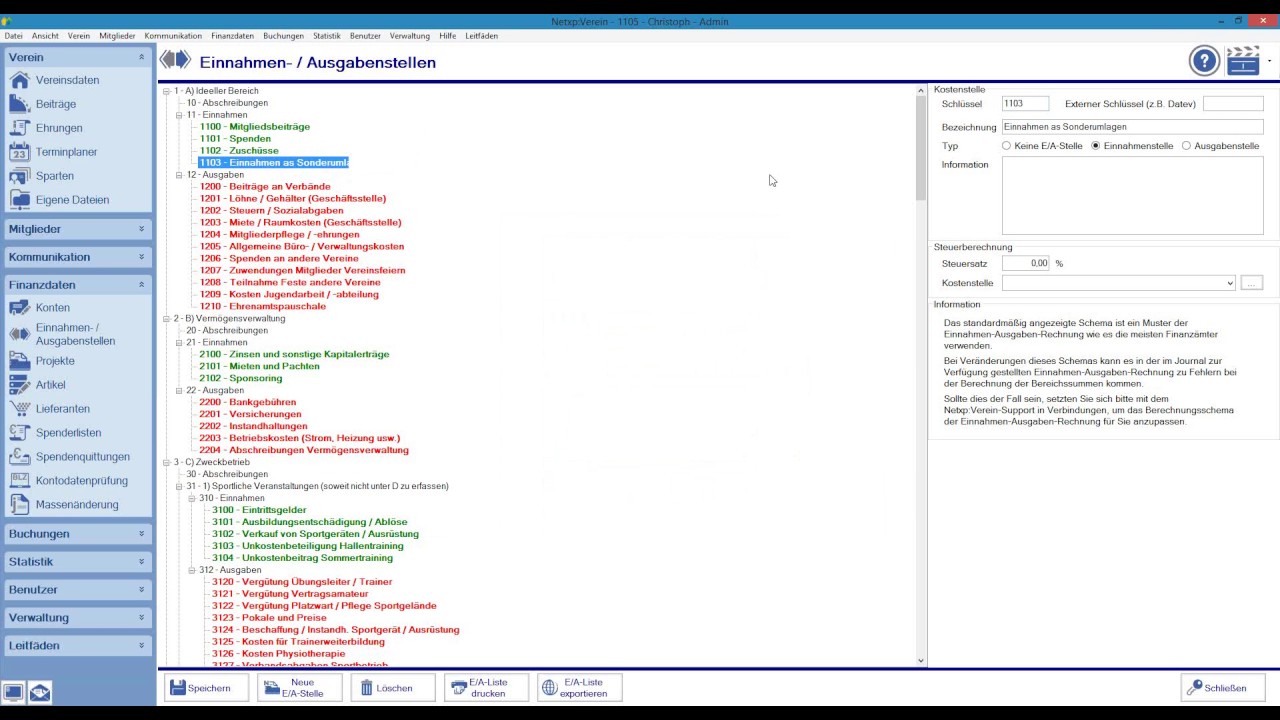The width and height of the screenshot is (1280, 720).
Task: Collapse the 2 - B) Vermögensverwaltung node
Action: (167, 319)
